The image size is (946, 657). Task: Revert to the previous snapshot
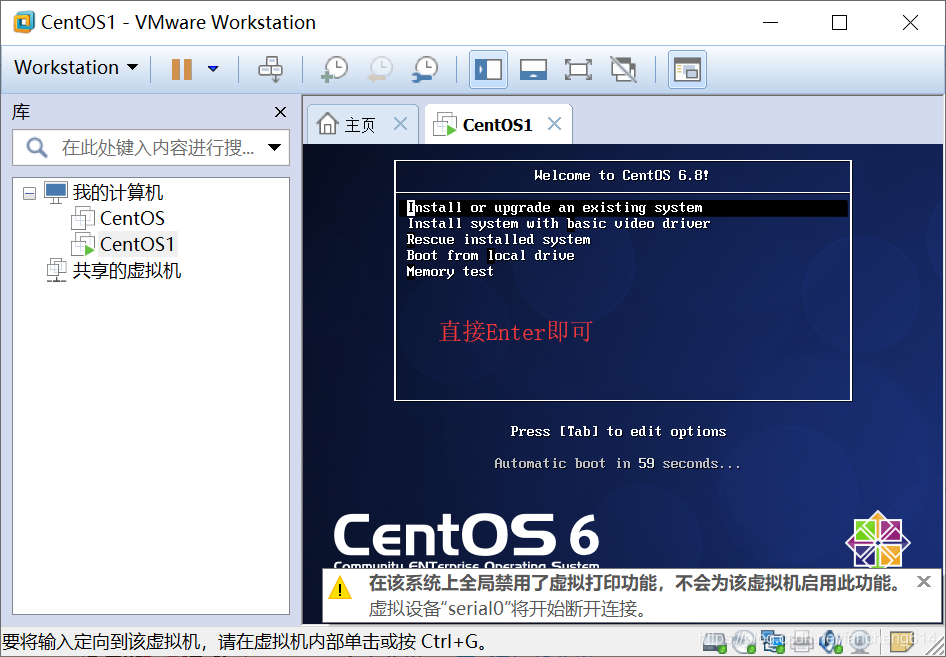(380, 69)
